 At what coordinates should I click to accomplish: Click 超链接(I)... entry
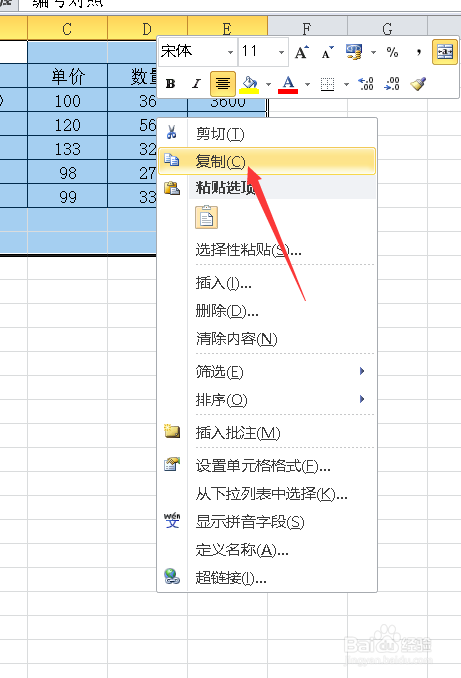(x=267, y=577)
